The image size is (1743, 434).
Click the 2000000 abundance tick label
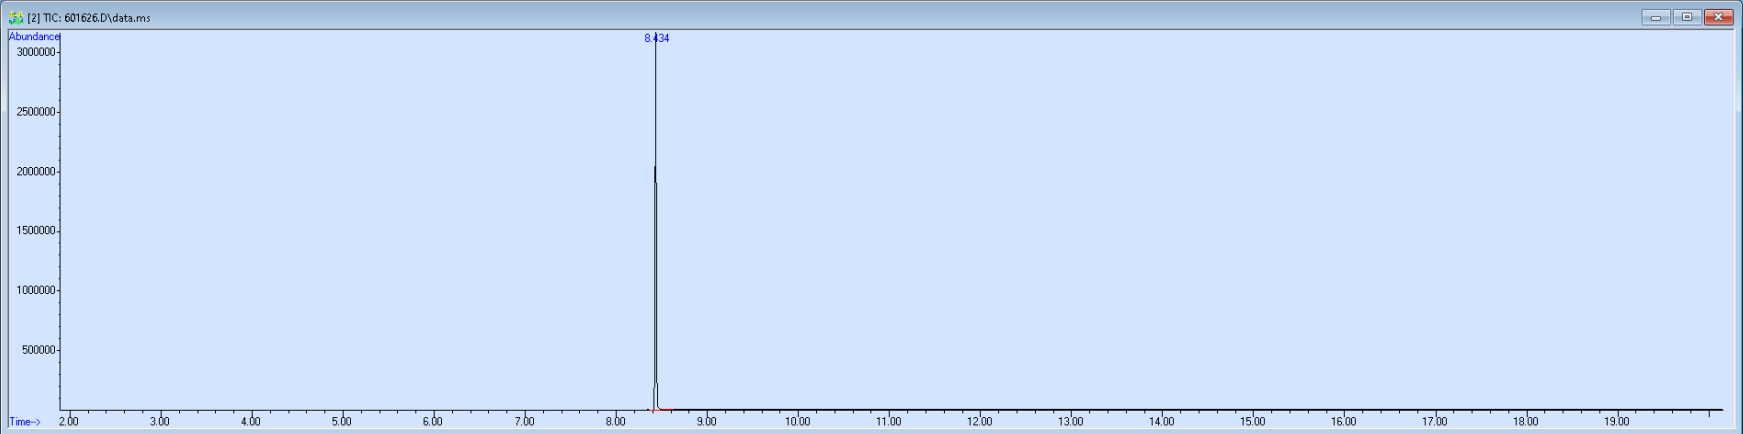(x=36, y=172)
